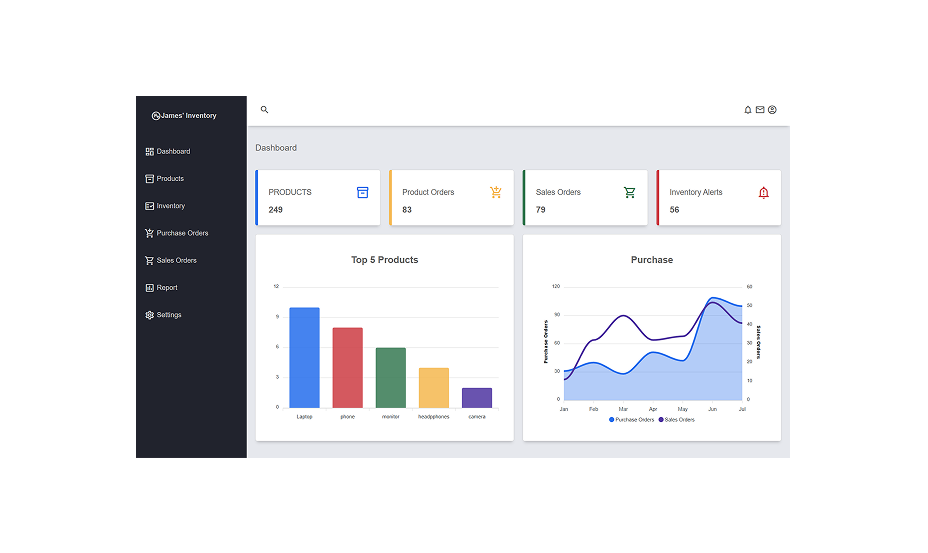Click the 56 inventory alerts count

674,210
